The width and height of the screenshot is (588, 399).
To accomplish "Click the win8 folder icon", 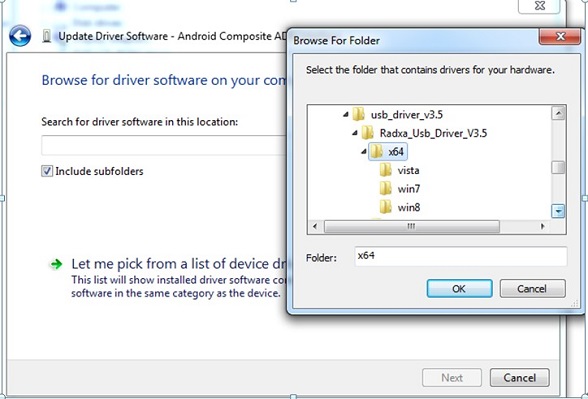I will coord(386,207).
